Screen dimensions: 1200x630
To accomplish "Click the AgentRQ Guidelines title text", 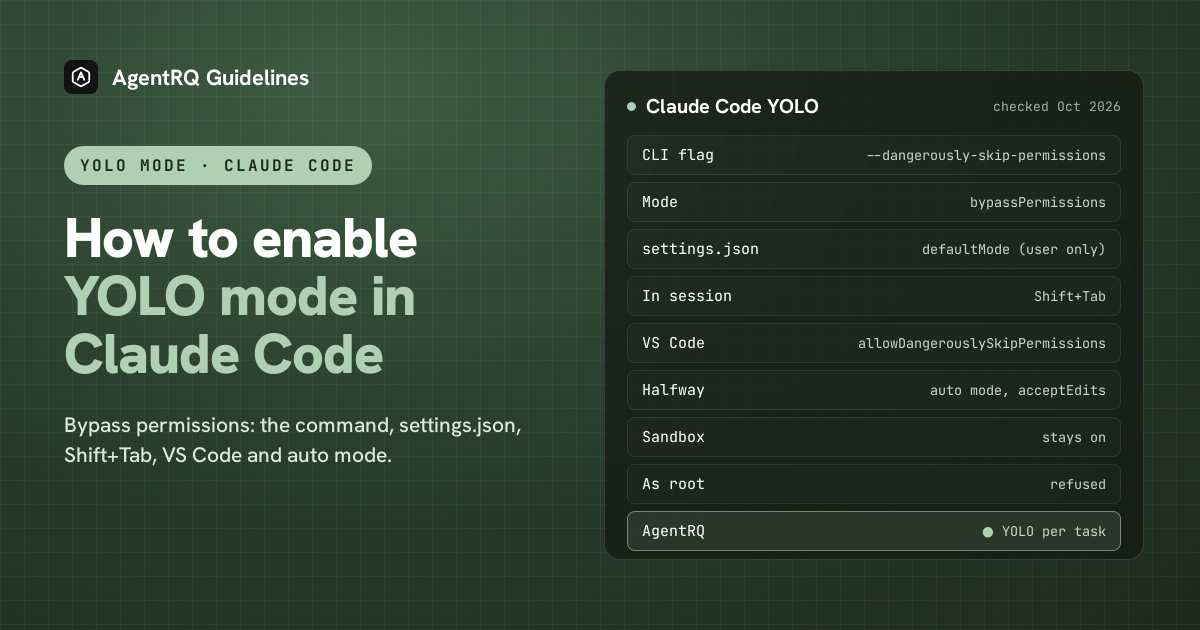I will click(211, 77).
